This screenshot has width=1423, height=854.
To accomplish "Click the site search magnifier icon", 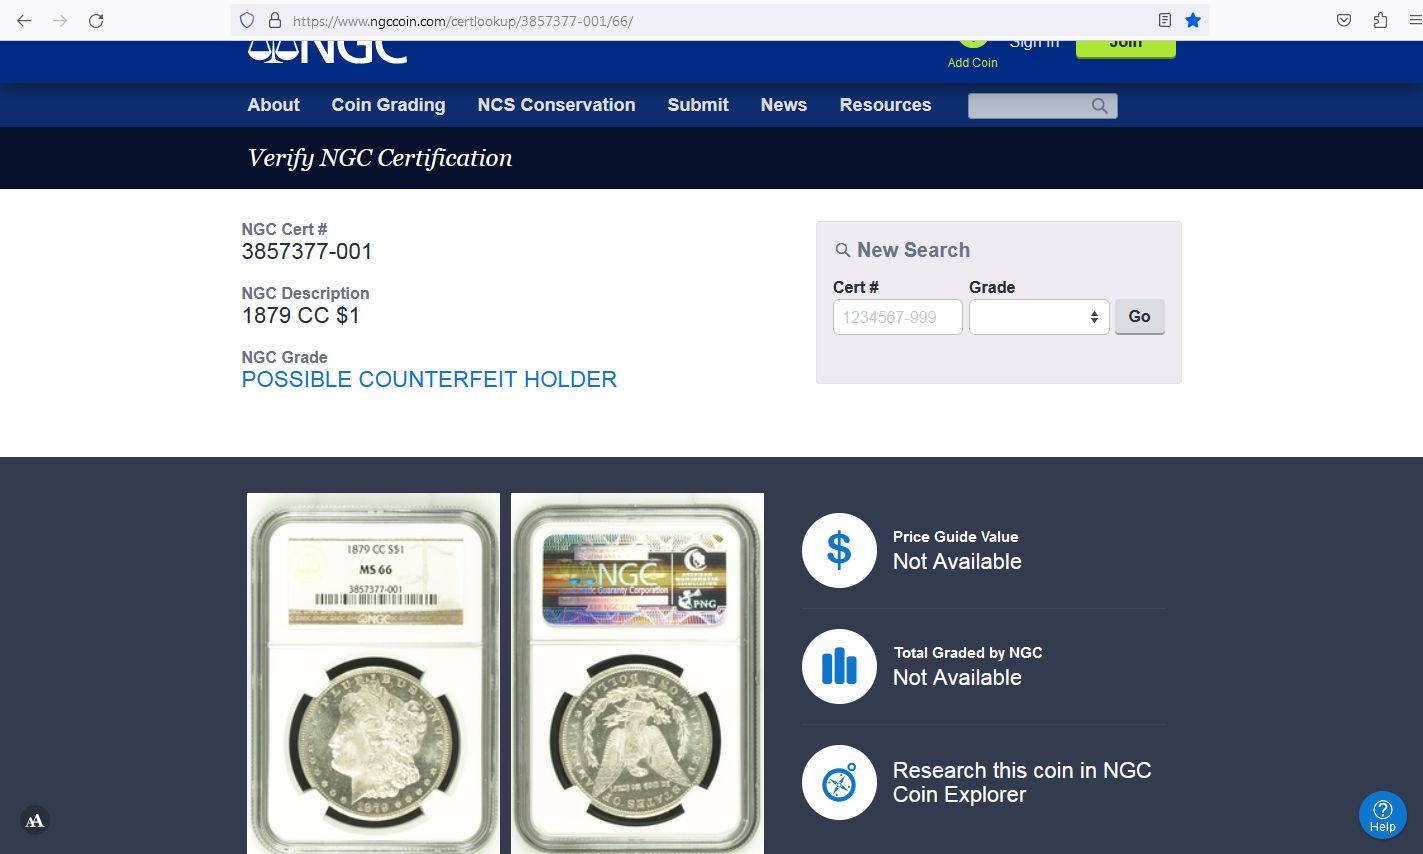I will (1099, 106).
